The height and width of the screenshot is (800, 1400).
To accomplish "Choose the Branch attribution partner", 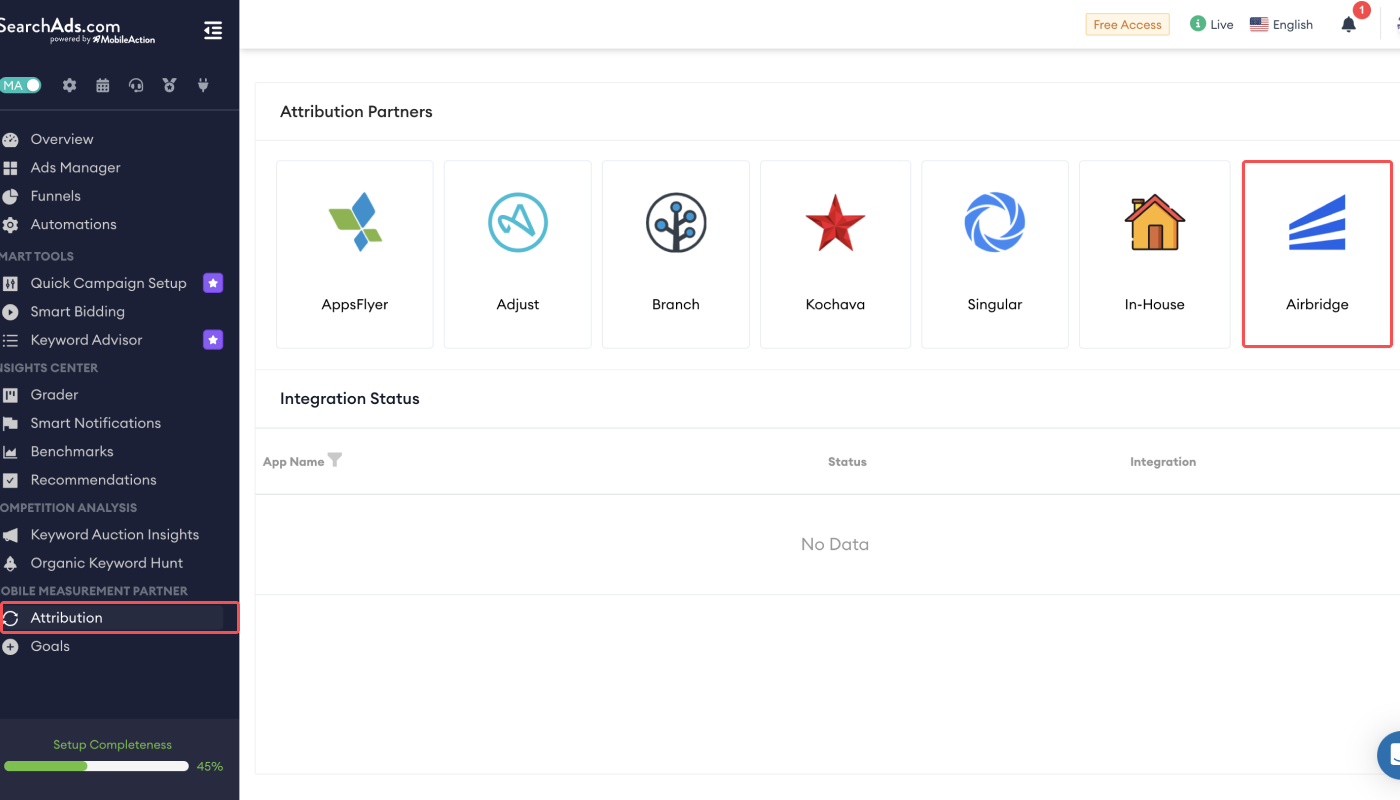I will click(676, 255).
